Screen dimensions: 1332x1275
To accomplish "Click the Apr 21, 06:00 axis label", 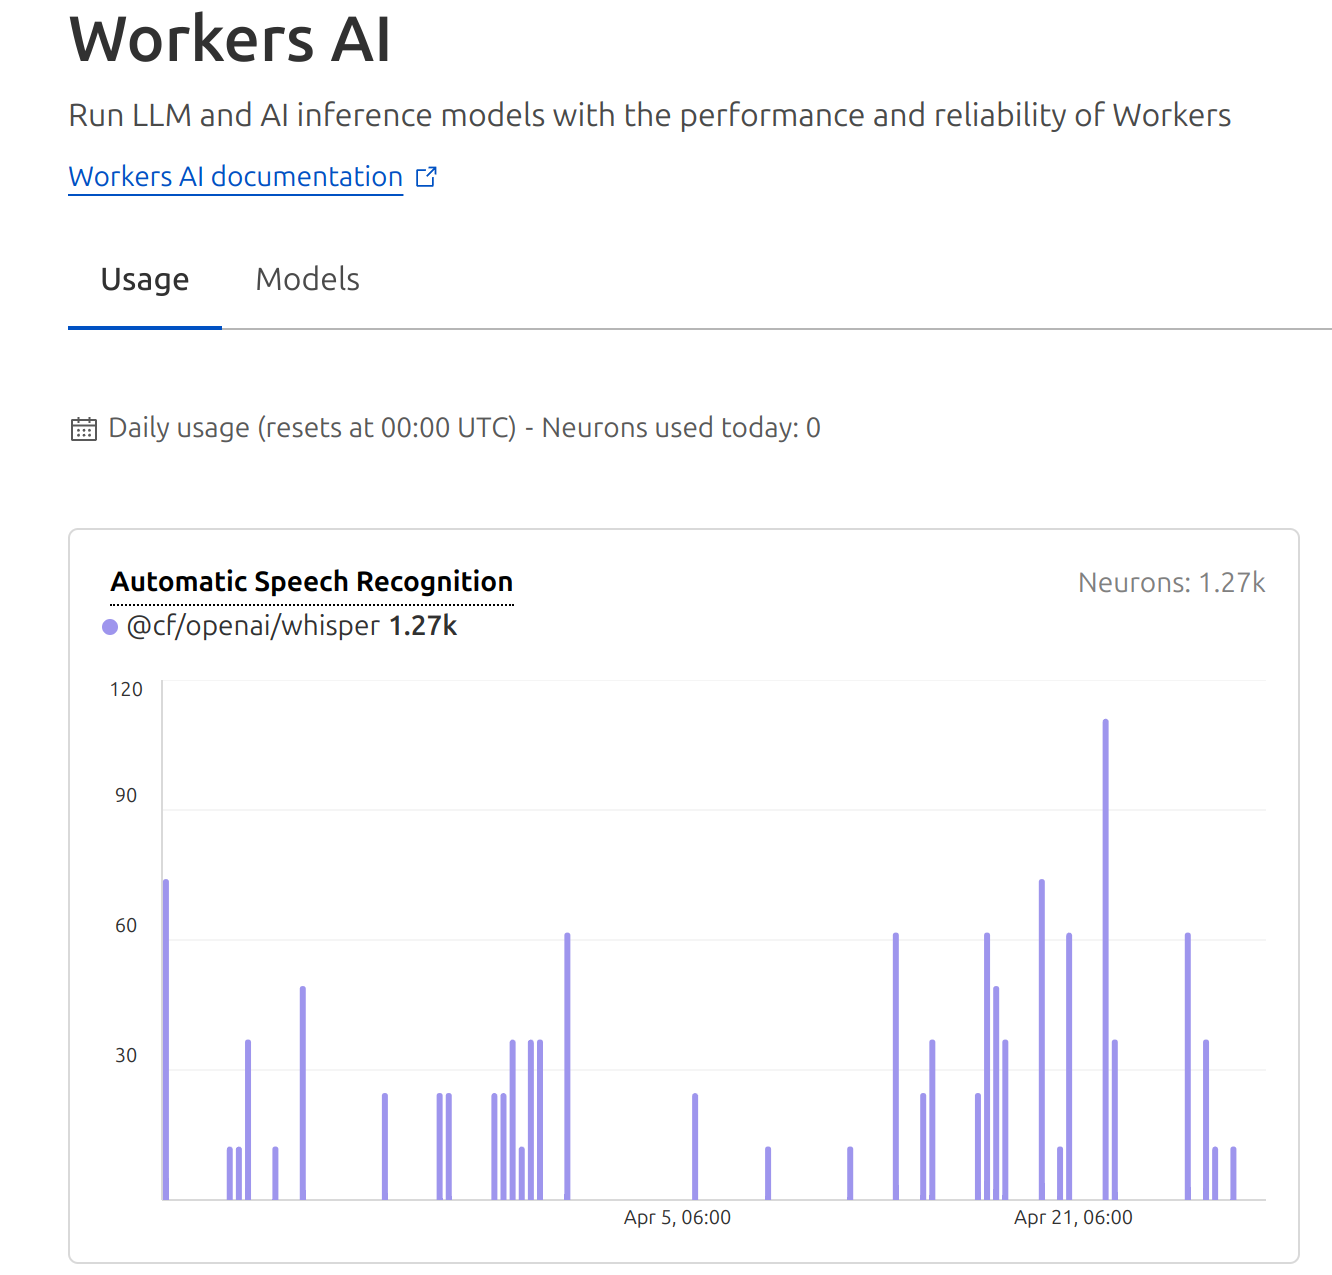I will (x=1073, y=1218).
